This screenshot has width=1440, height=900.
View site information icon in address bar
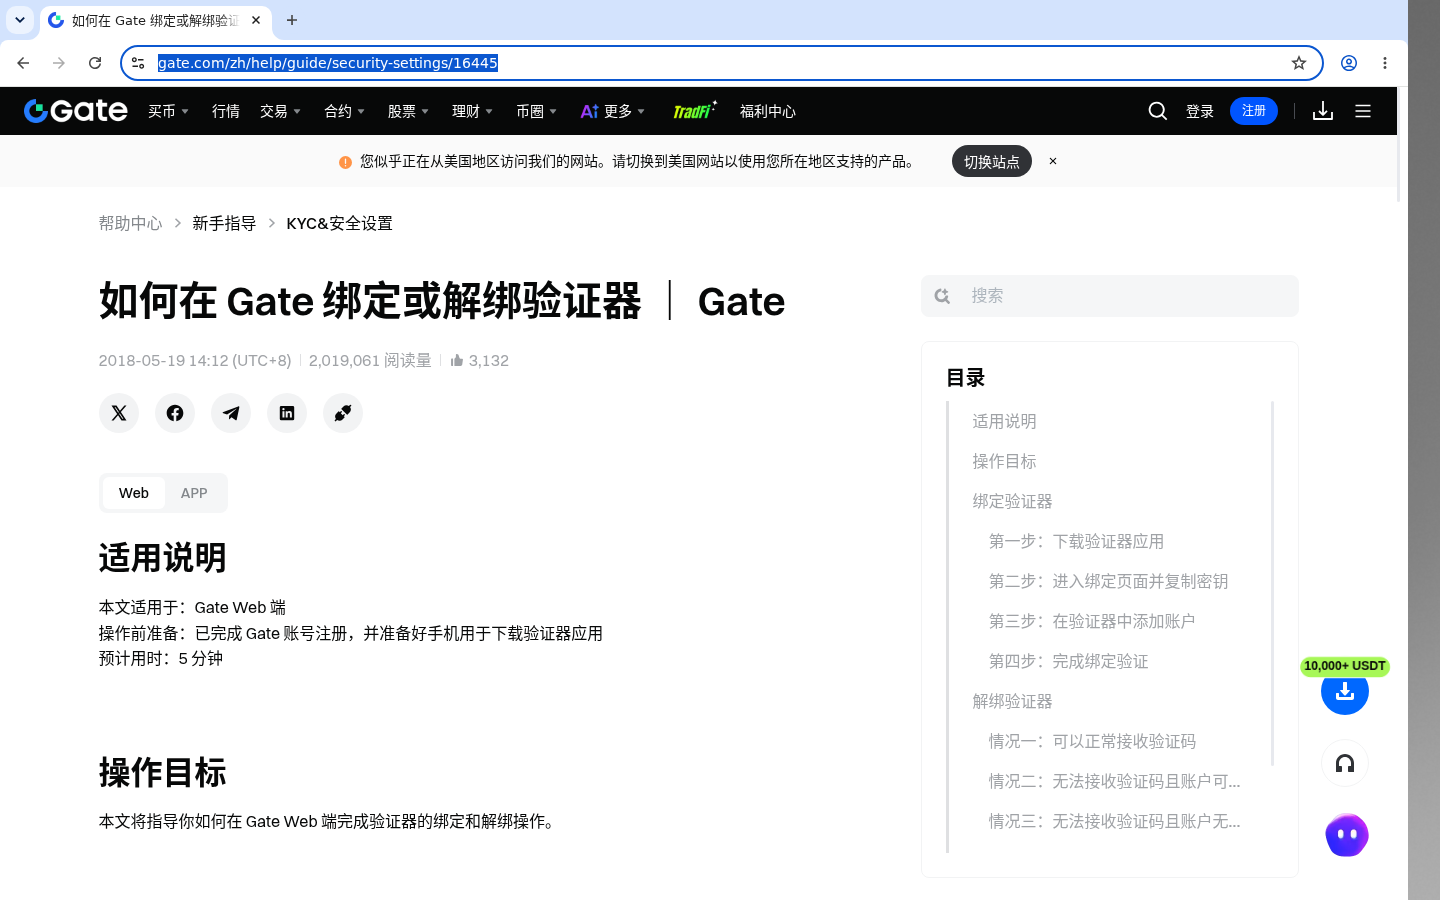(138, 63)
